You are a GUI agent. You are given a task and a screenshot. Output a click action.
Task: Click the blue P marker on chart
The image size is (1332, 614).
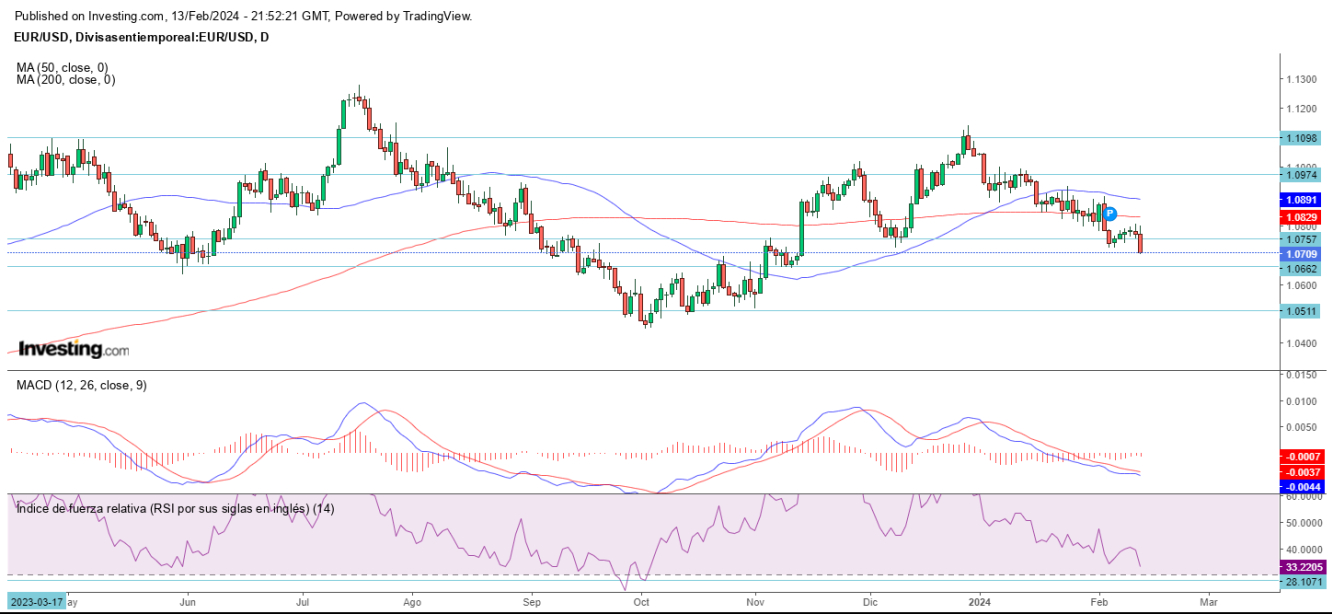[x=1109, y=213]
